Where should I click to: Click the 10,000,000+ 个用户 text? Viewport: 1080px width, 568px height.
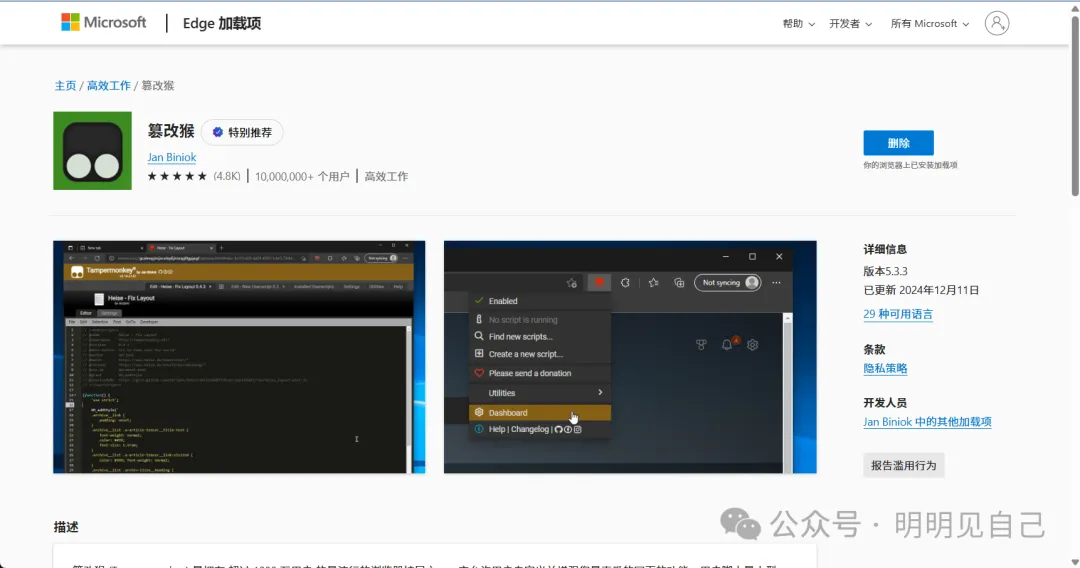(x=302, y=176)
